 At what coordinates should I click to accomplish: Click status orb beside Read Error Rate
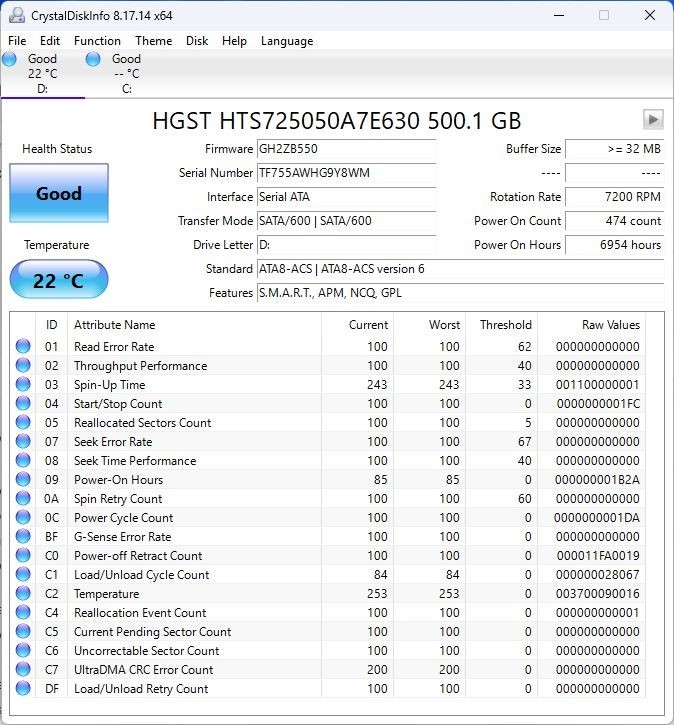[23, 346]
